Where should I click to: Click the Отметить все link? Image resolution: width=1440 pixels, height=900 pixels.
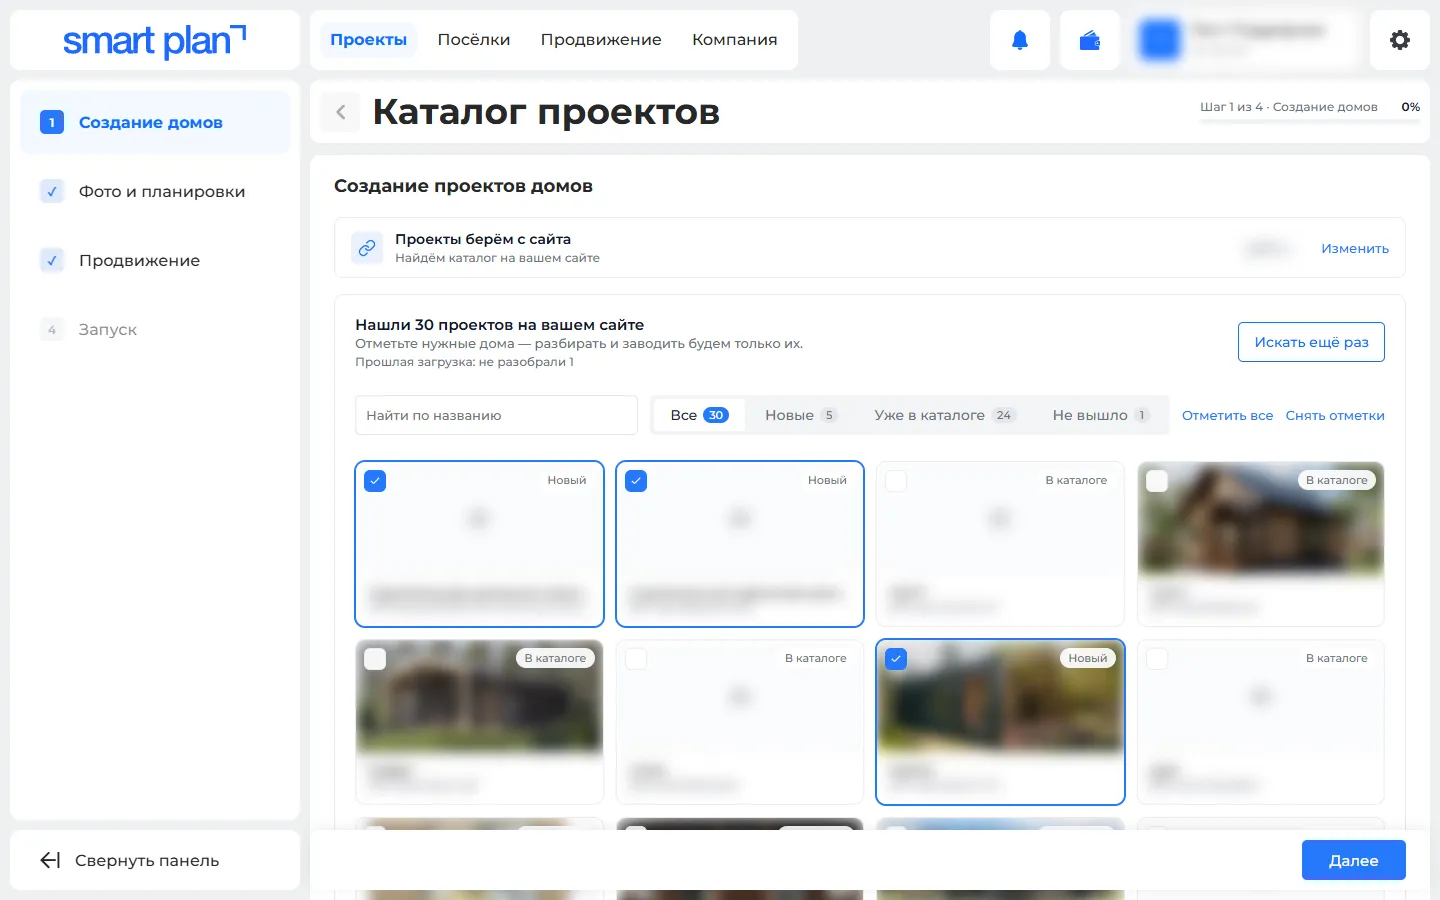pos(1227,415)
